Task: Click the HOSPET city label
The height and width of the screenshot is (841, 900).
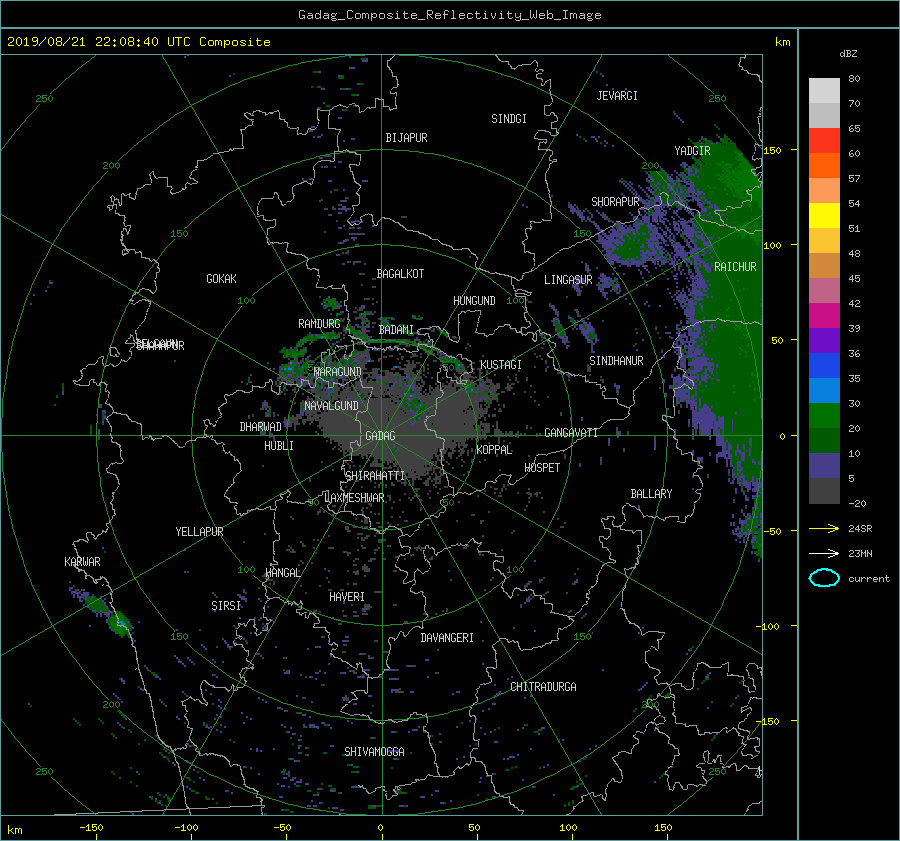Action: pyautogui.click(x=542, y=468)
